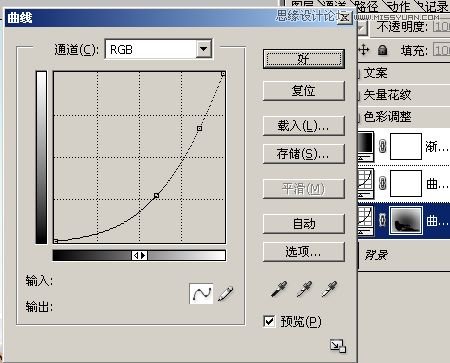This screenshot has width=450, height=363.
Task: Click link icon of the unselected 曲… layer
Action: [382, 183]
